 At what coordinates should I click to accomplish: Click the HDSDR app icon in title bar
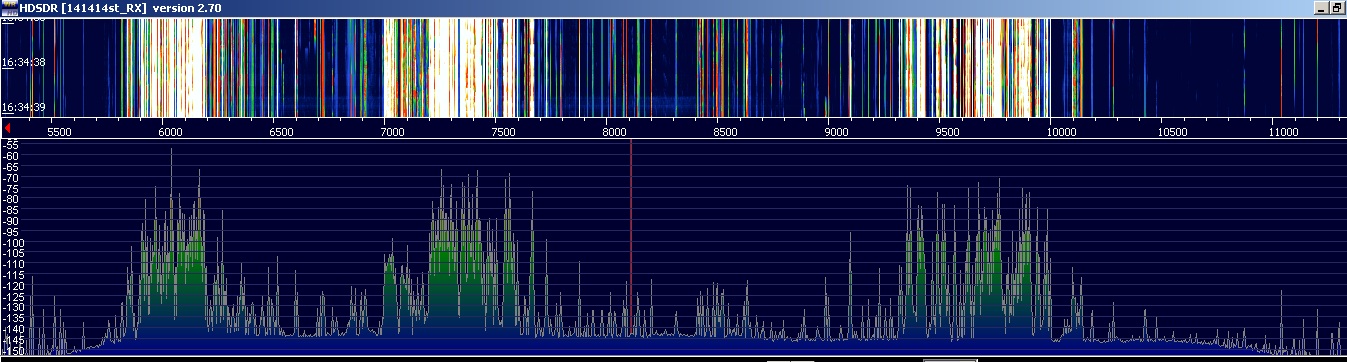pyautogui.click(x=9, y=8)
